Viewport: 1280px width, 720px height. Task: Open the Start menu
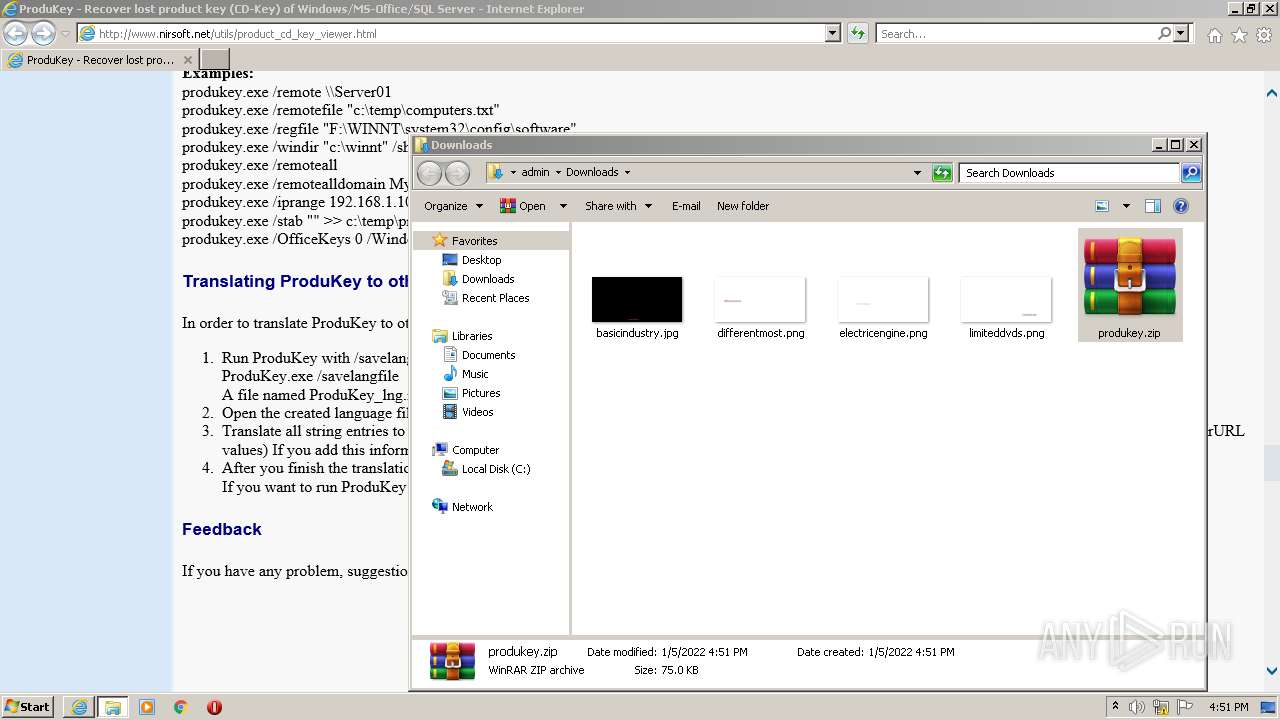point(27,707)
